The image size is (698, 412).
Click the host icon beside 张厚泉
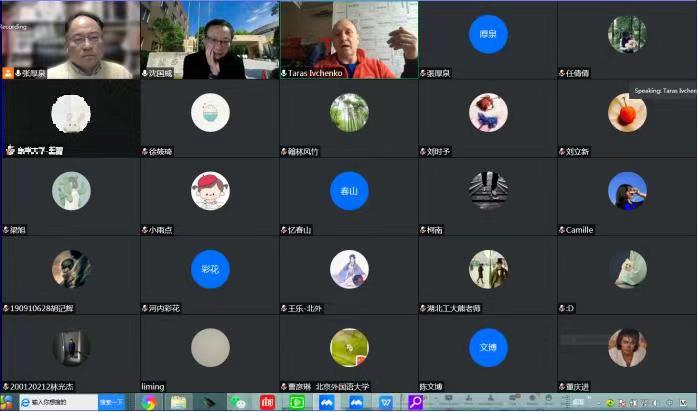7,73
